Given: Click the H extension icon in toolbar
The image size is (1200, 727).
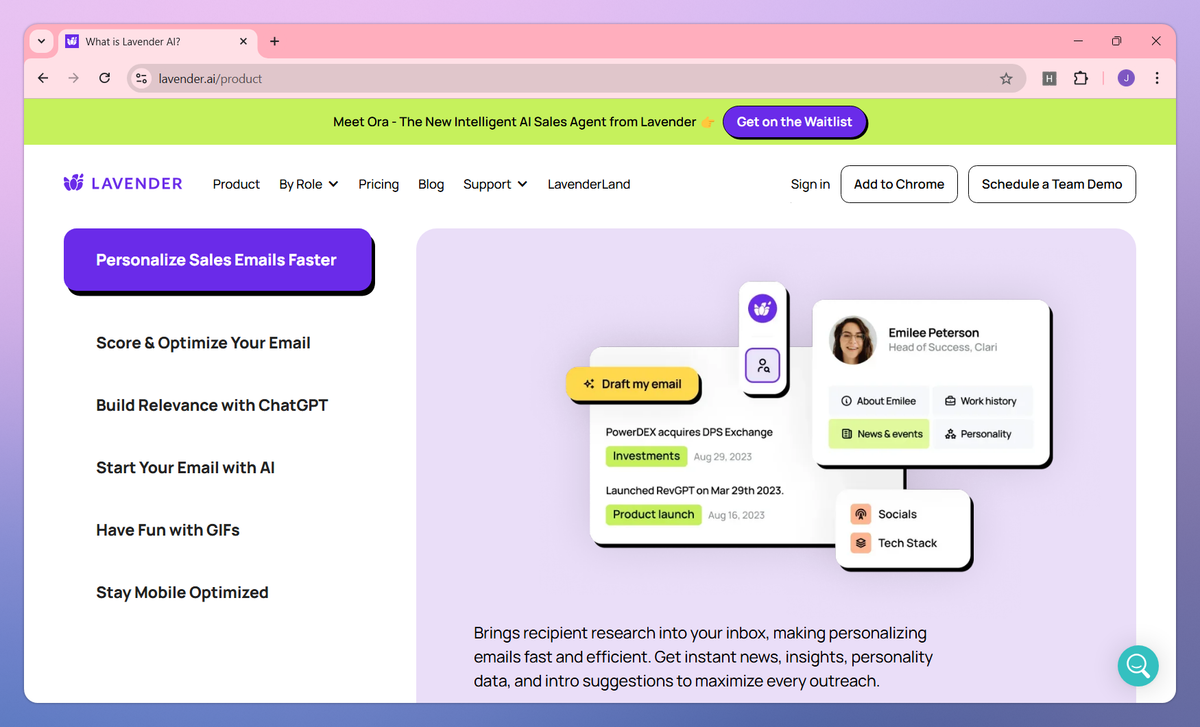Looking at the screenshot, I should [x=1049, y=78].
